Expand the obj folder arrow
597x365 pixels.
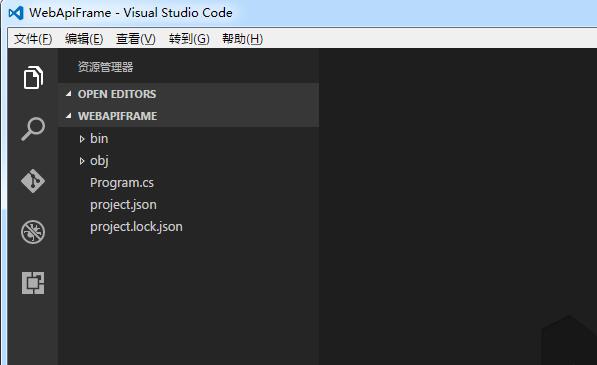81,161
